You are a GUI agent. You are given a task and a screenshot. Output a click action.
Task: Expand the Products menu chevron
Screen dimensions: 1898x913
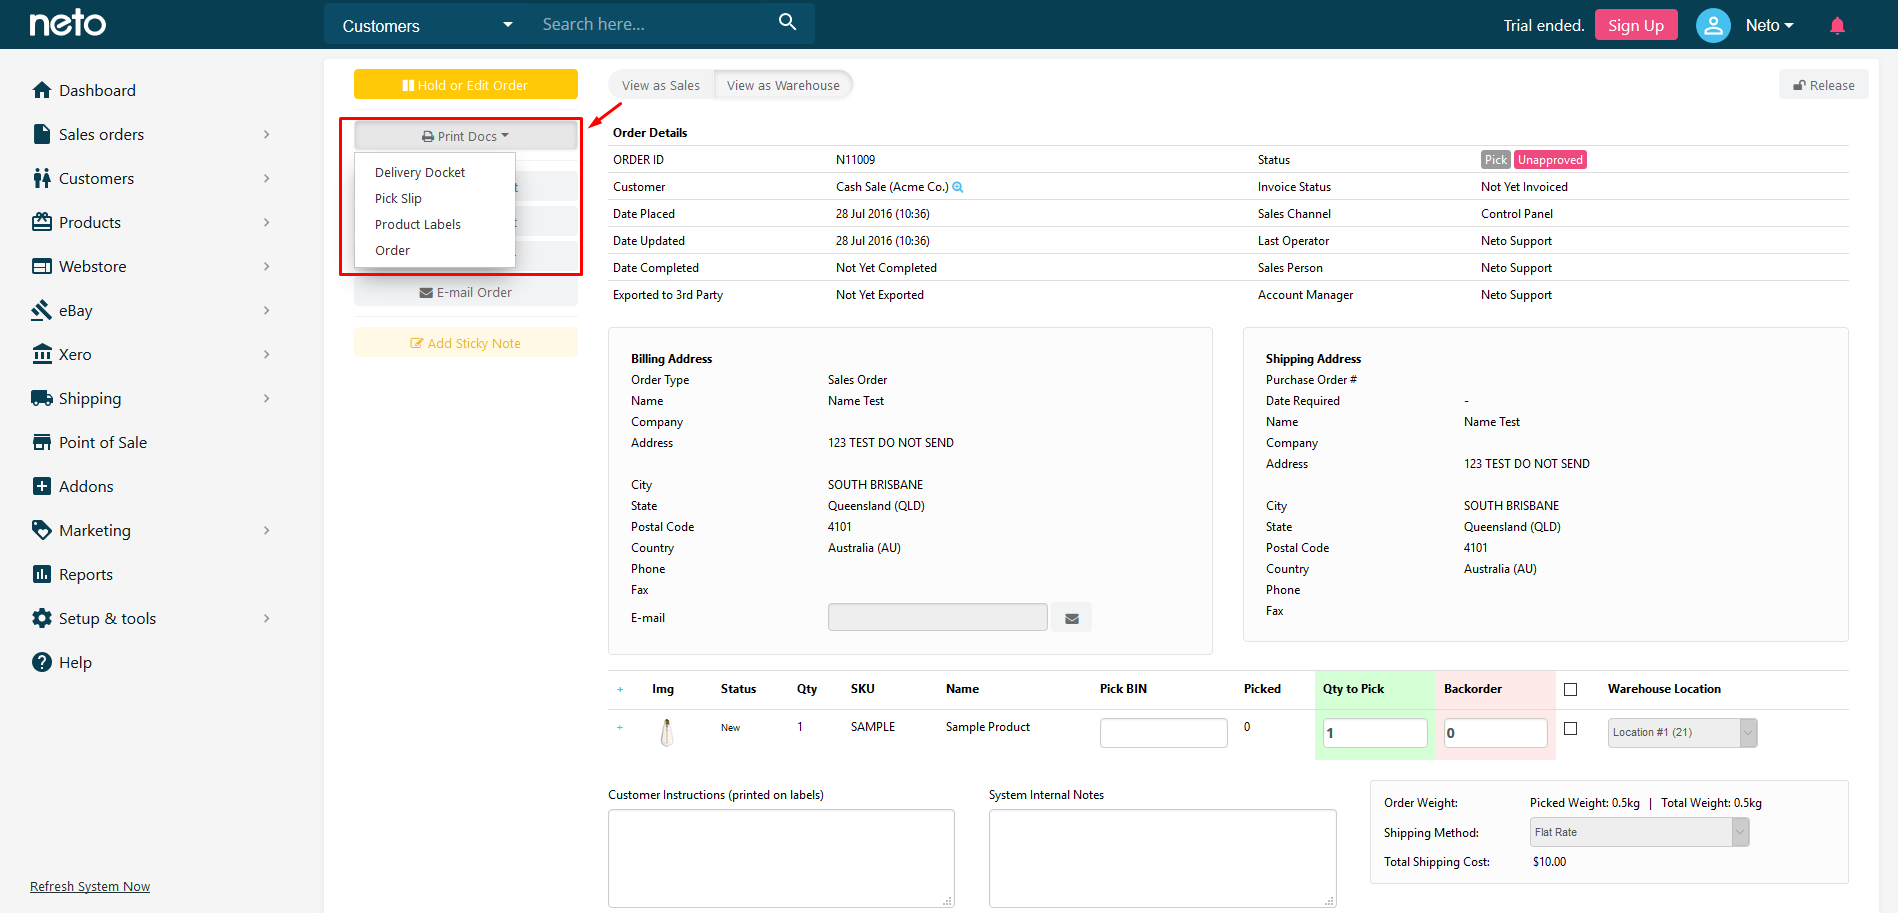pos(266,222)
